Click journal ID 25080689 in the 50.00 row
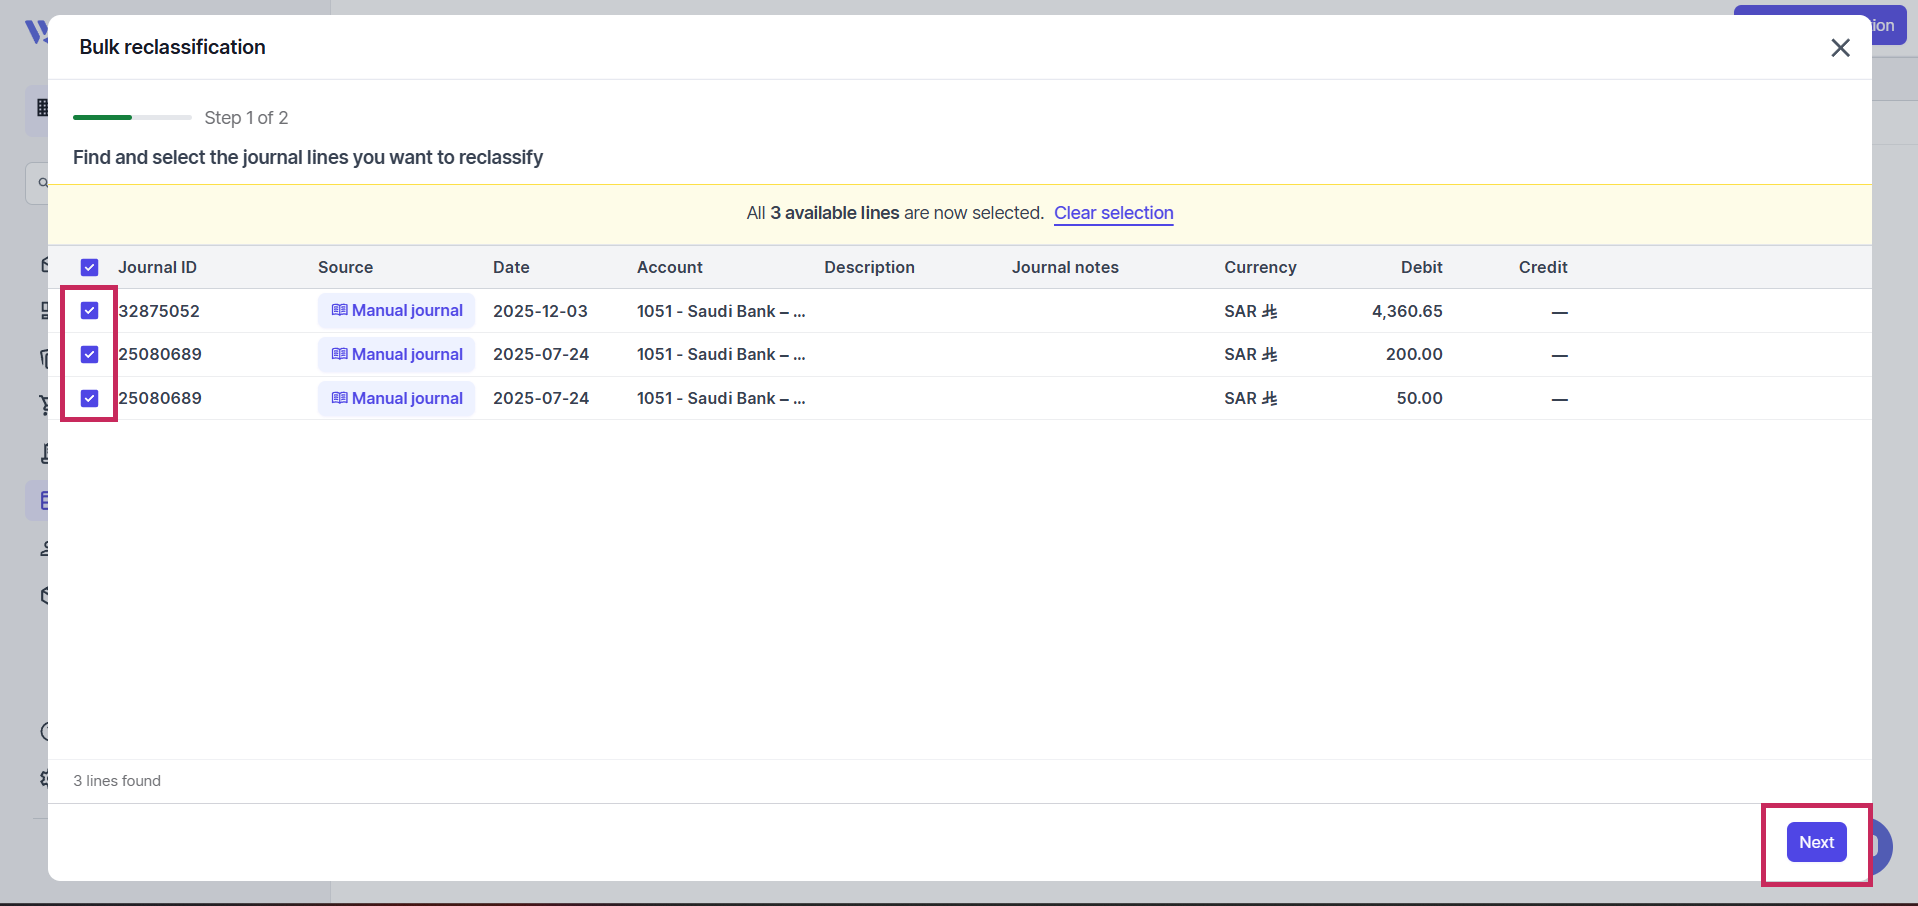The image size is (1918, 906). [x=160, y=399]
